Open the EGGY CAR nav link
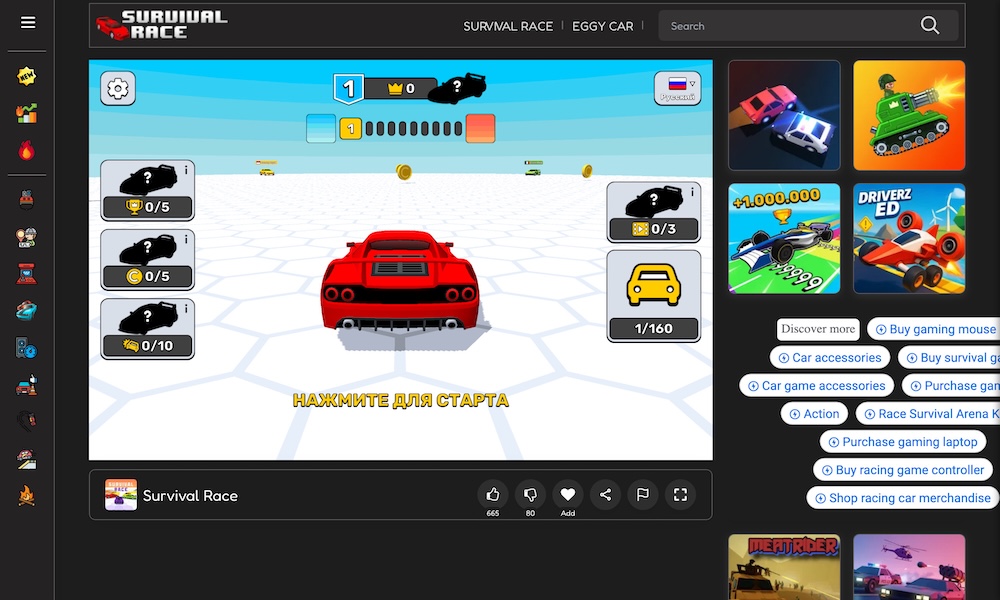1000x600 pixels. click(x=602, y=26)
